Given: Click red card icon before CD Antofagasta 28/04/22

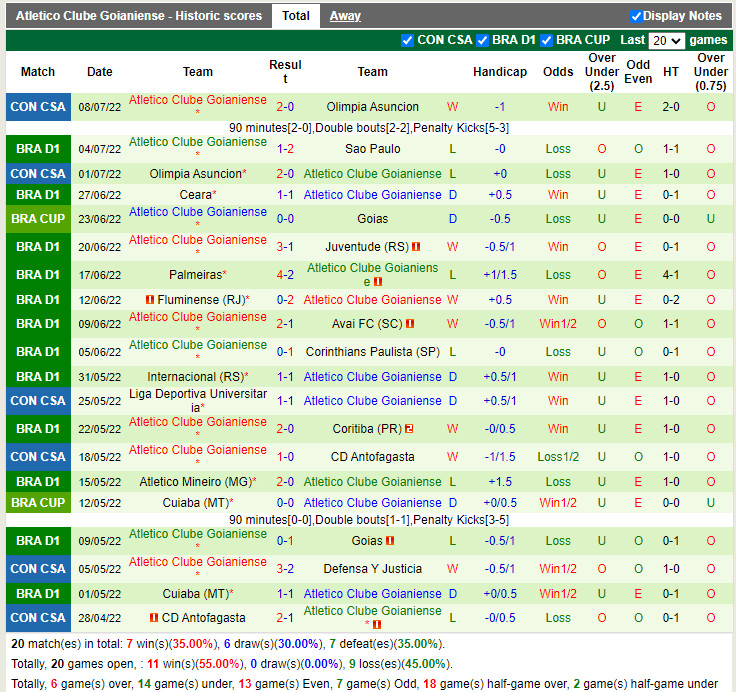Looking at the screenshot, I should pos(153,618).
